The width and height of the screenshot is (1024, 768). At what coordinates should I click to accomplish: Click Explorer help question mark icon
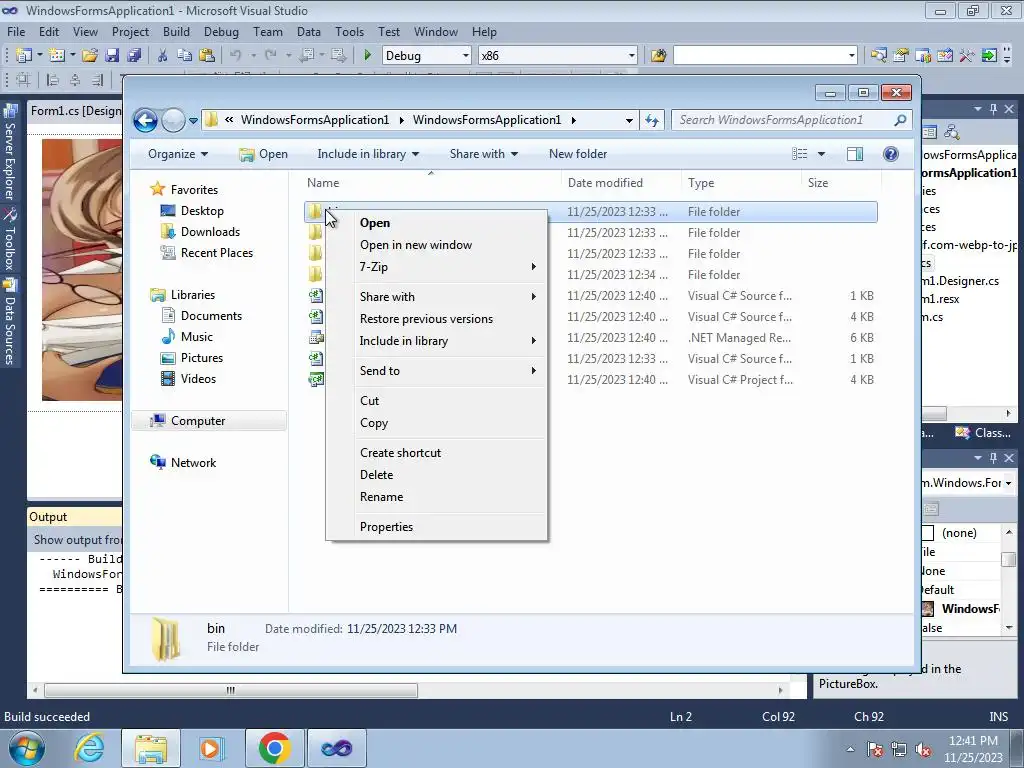(x=891, y=154)
